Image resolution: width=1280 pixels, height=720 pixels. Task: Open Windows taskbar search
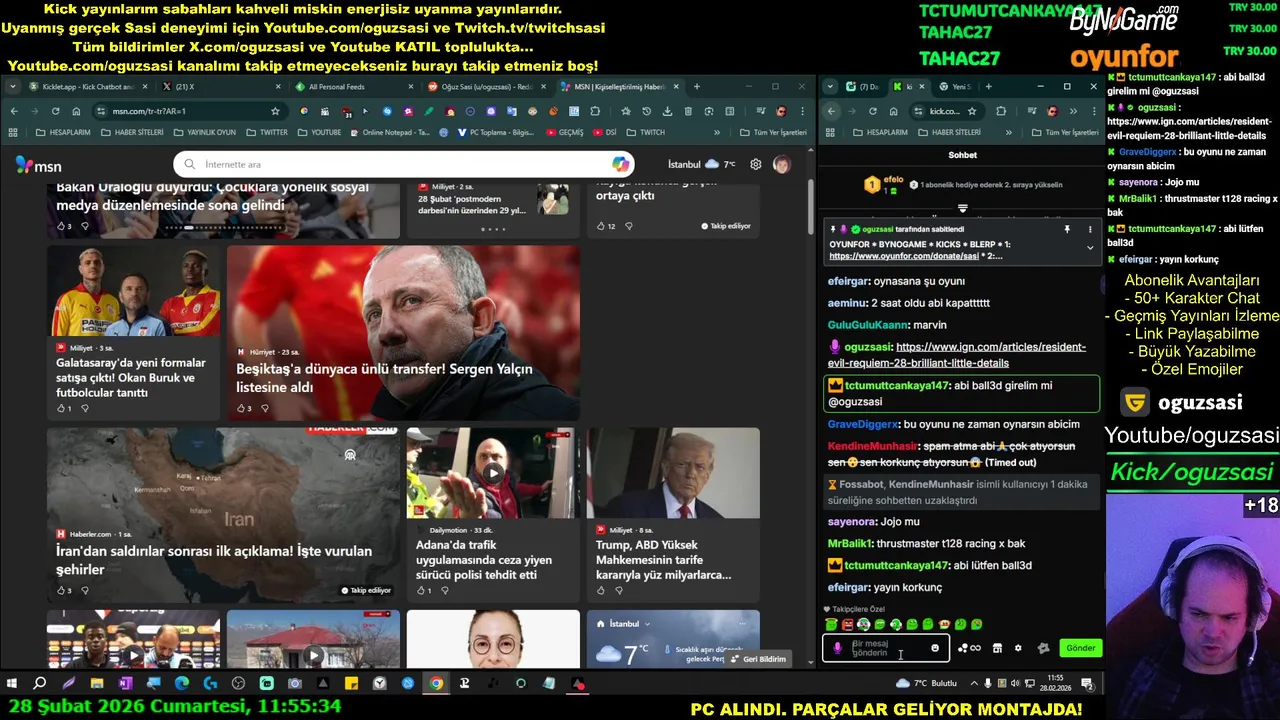[40, 684]
